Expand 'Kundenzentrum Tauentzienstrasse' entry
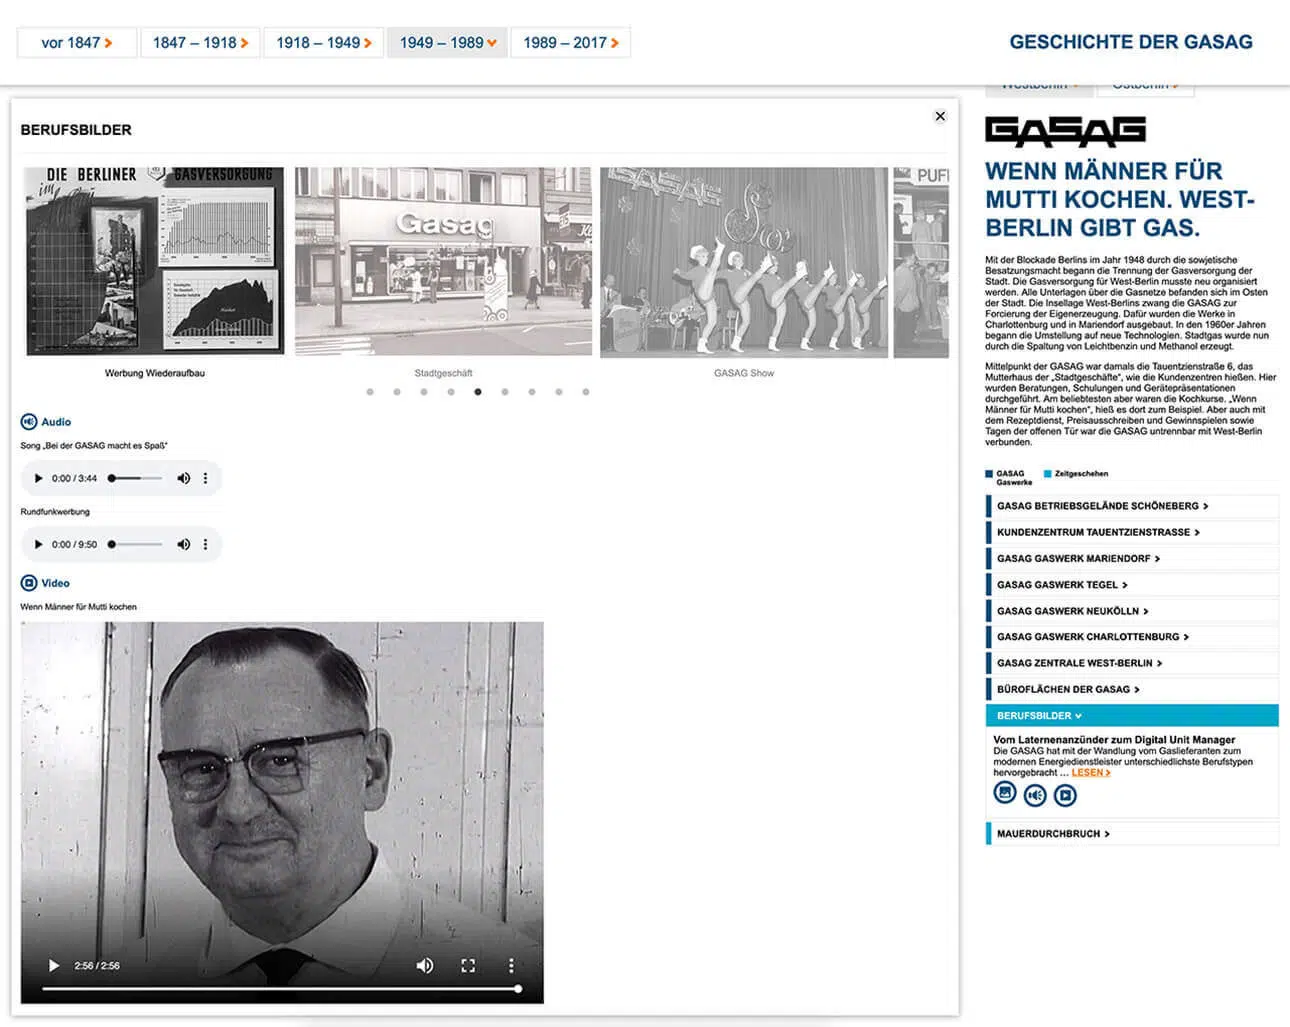This screenshot has width=1290, height=1027. [x=1132, y=532]
